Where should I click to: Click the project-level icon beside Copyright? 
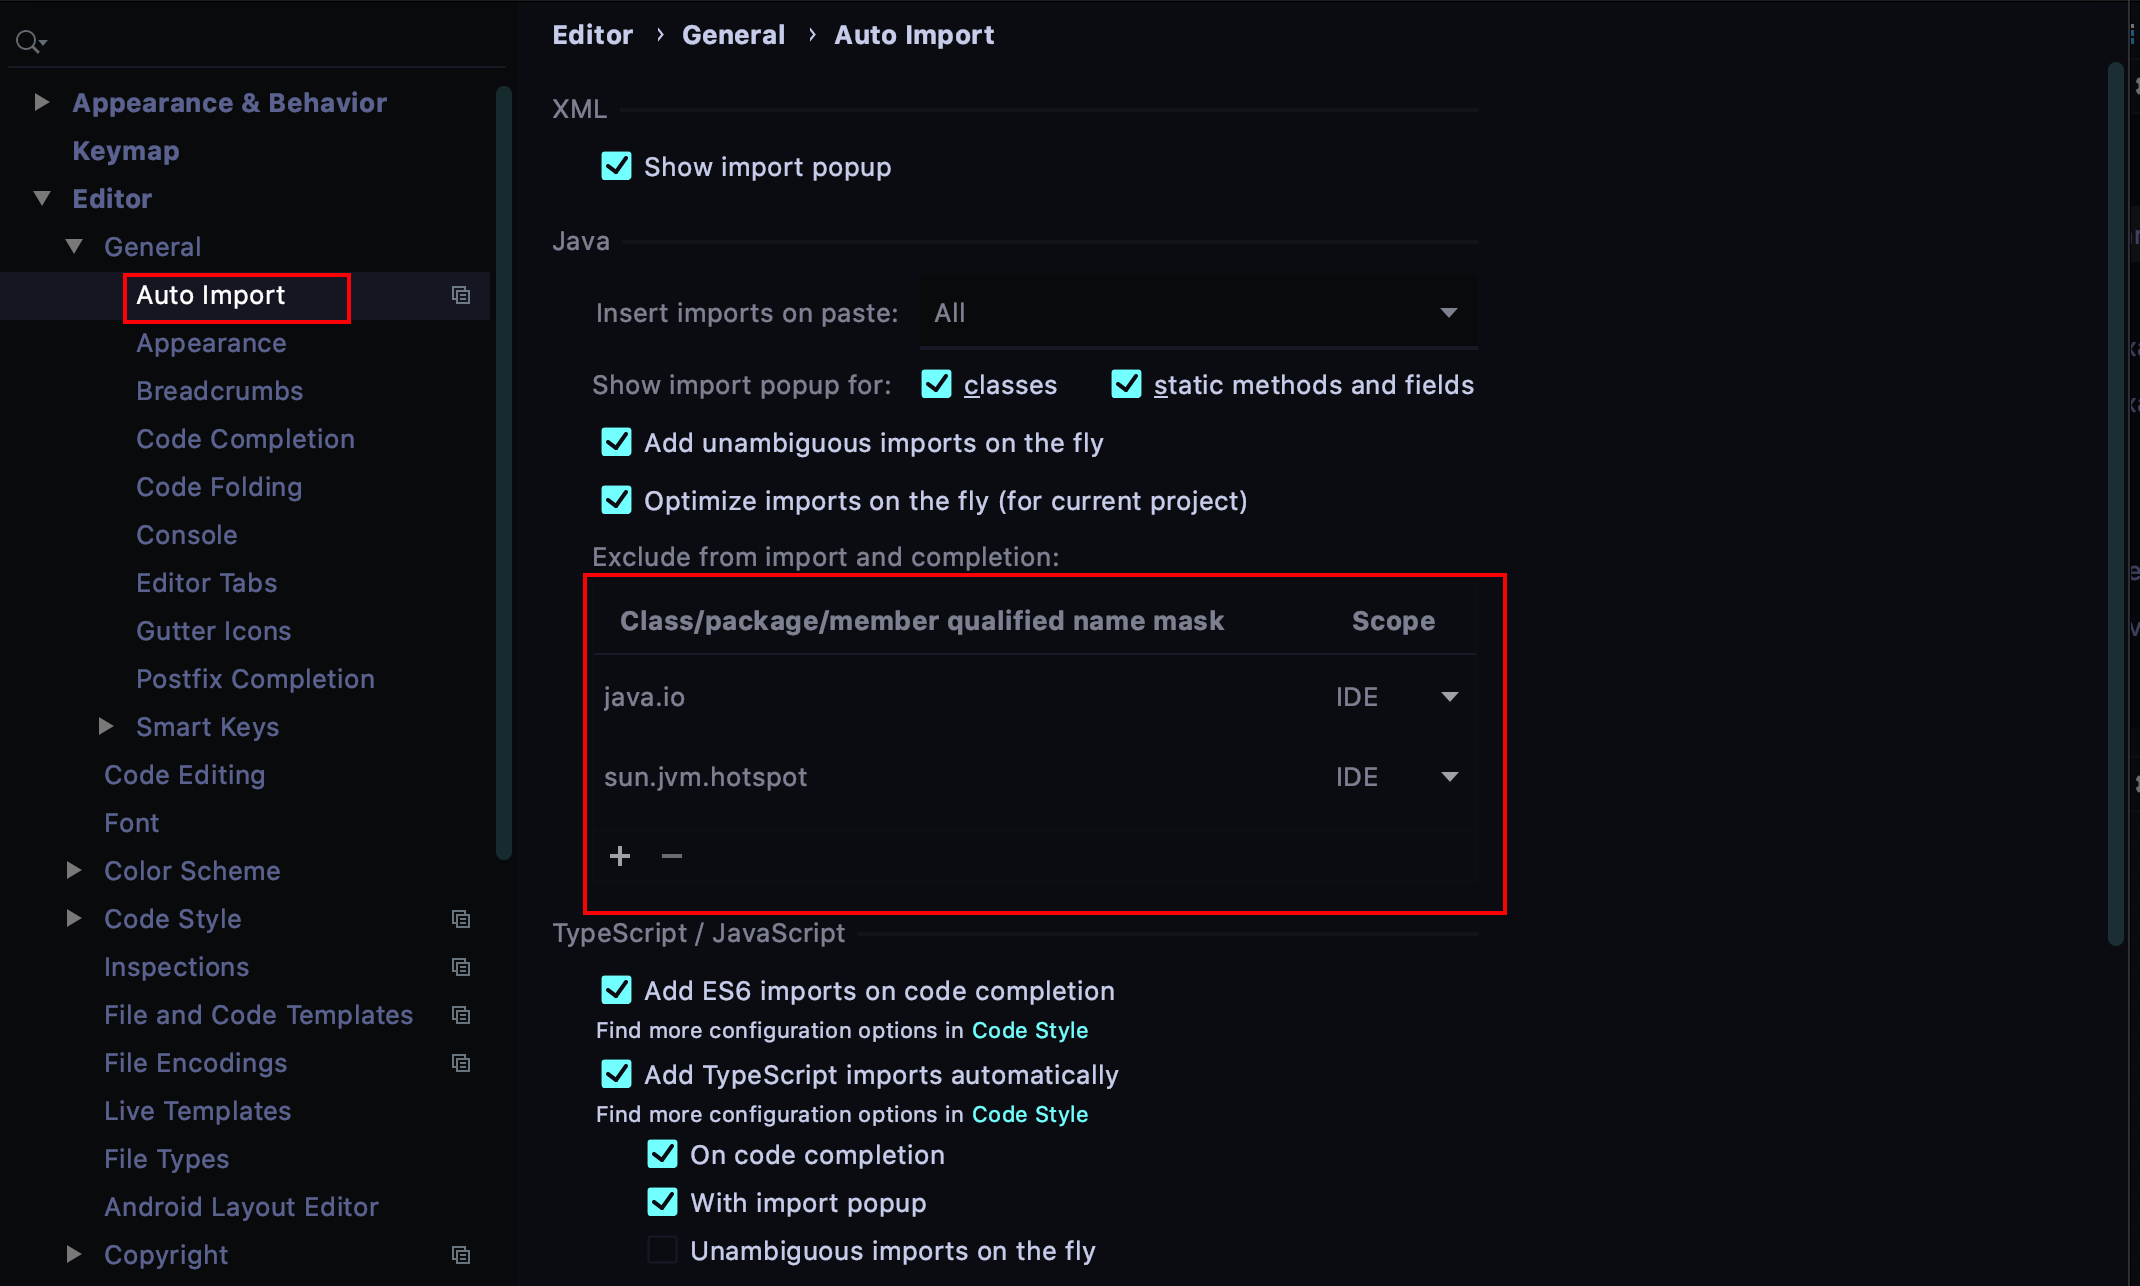click(461, 1255)
